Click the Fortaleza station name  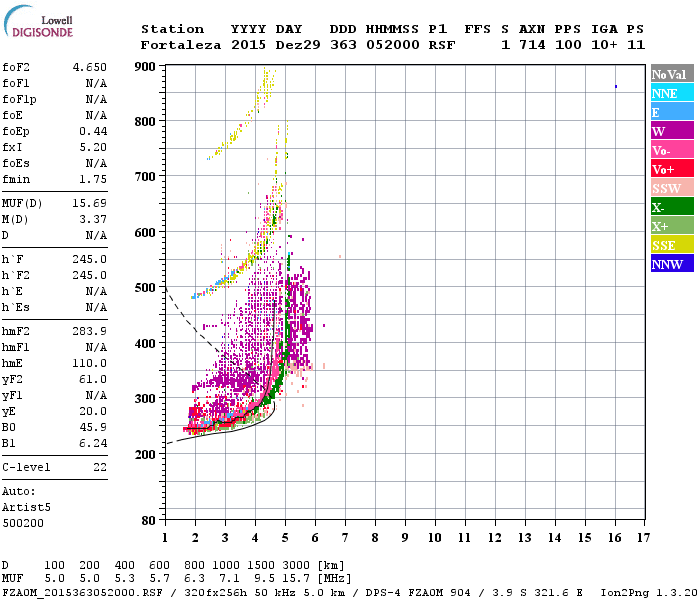(x=181, y=45)
